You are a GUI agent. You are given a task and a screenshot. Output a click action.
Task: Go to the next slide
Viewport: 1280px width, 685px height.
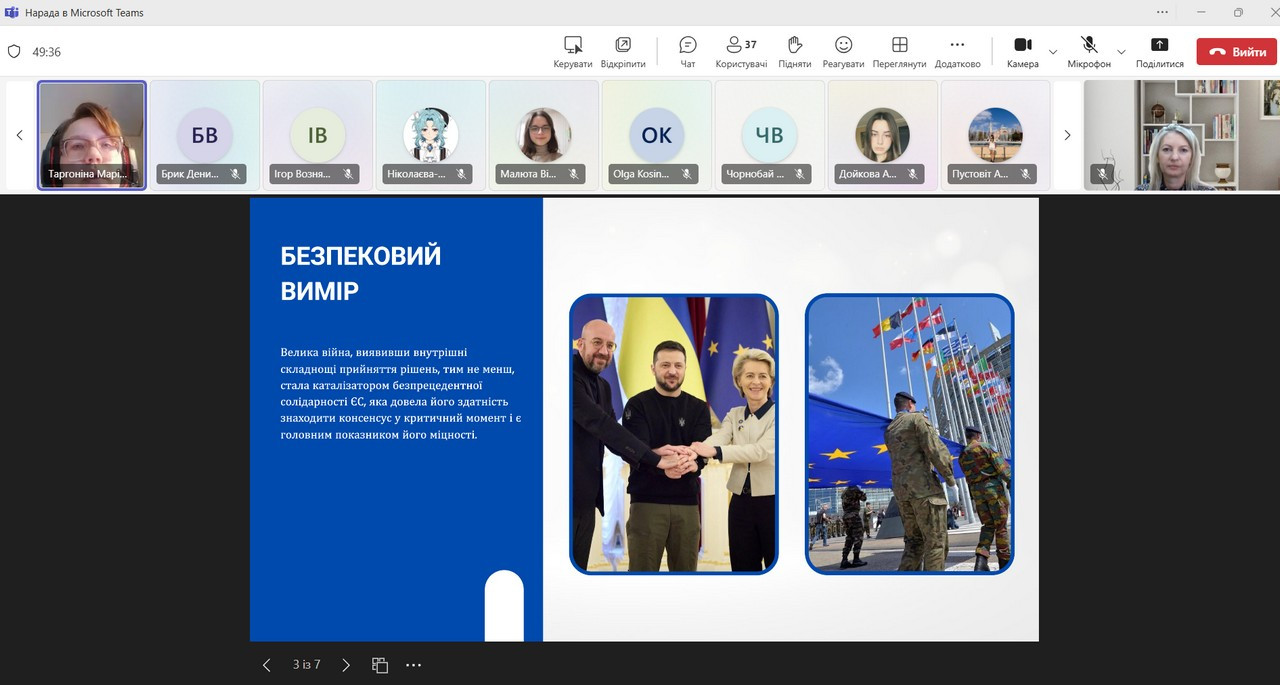pyautogui.click(x=346, y=665)
